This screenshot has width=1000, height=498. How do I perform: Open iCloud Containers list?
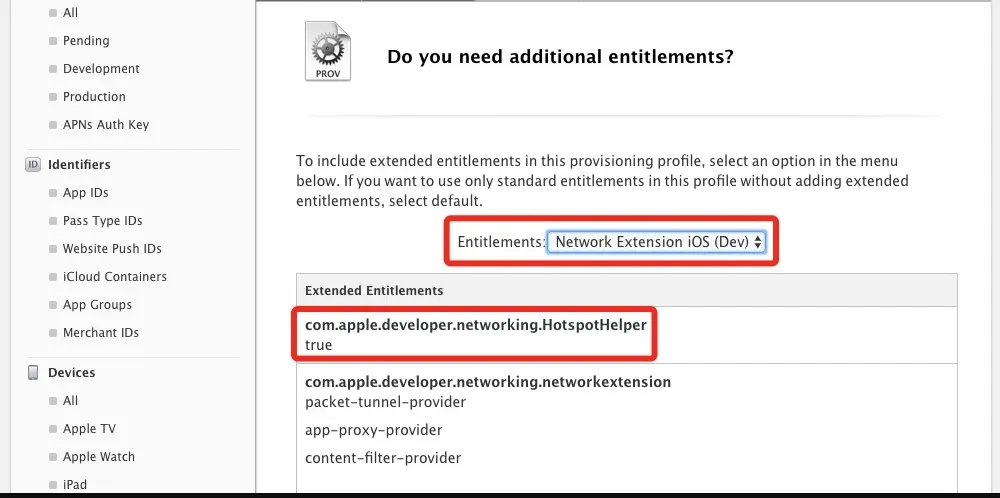point(114,277)
